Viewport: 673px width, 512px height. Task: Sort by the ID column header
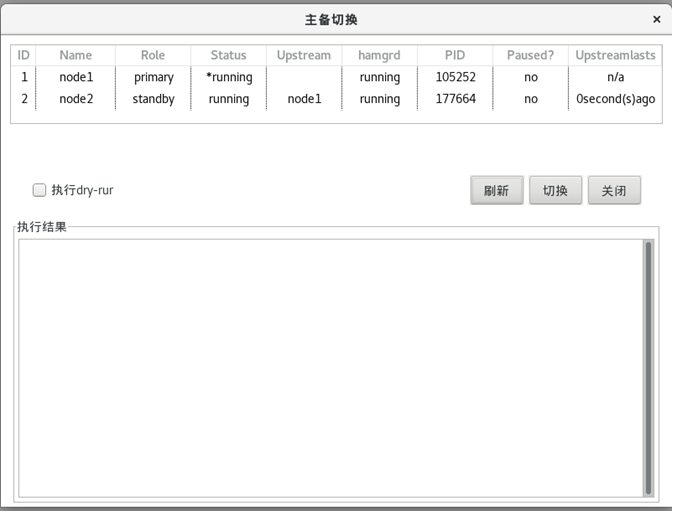pyautogui.click(x=24, y=55)
